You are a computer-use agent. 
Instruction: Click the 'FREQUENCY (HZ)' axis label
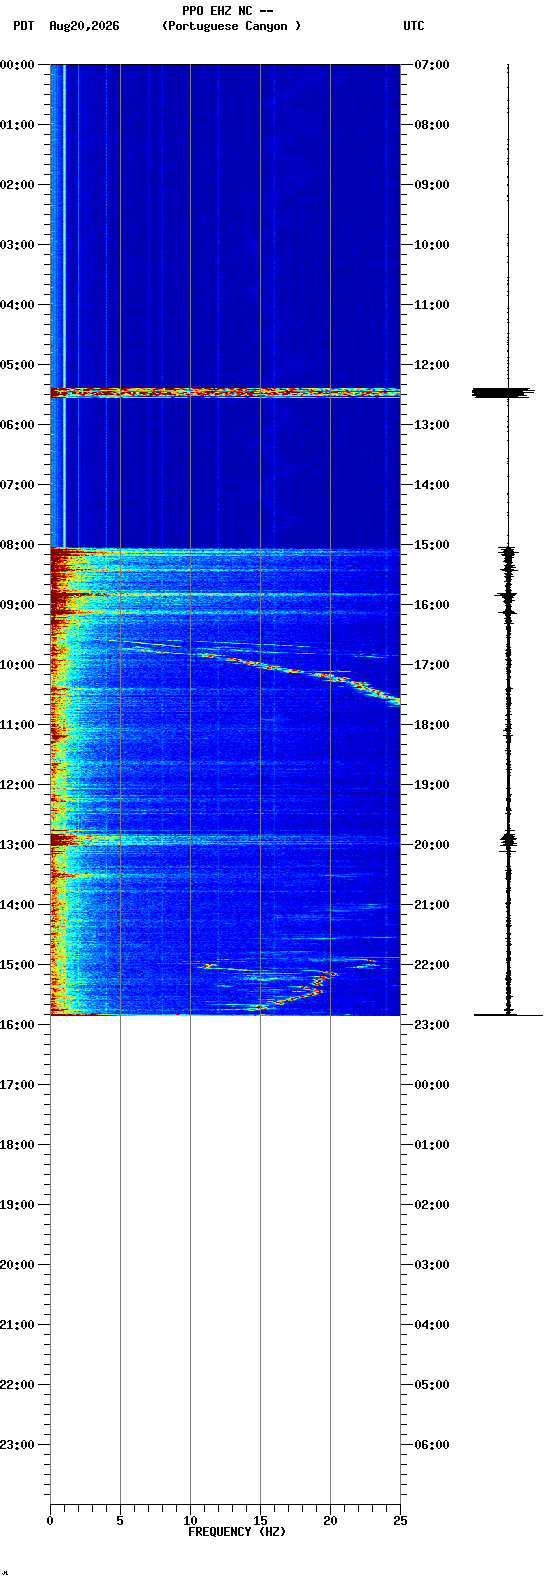coord(237,1532)
